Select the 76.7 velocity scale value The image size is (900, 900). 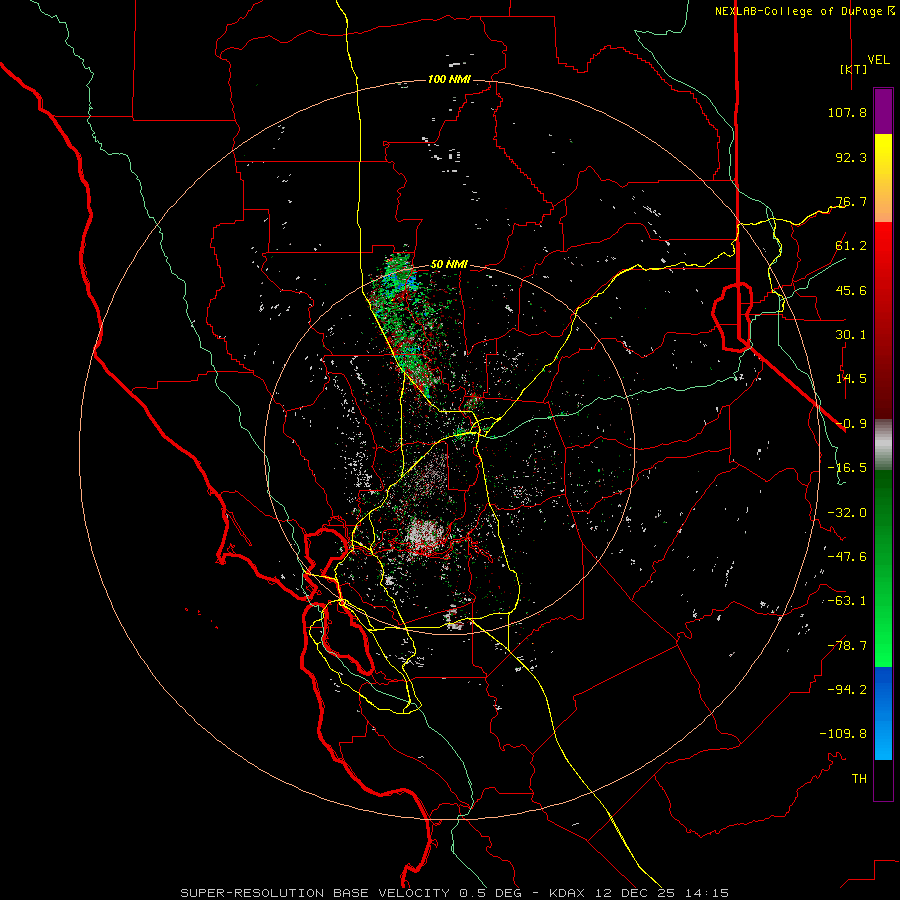pos(851,201)
